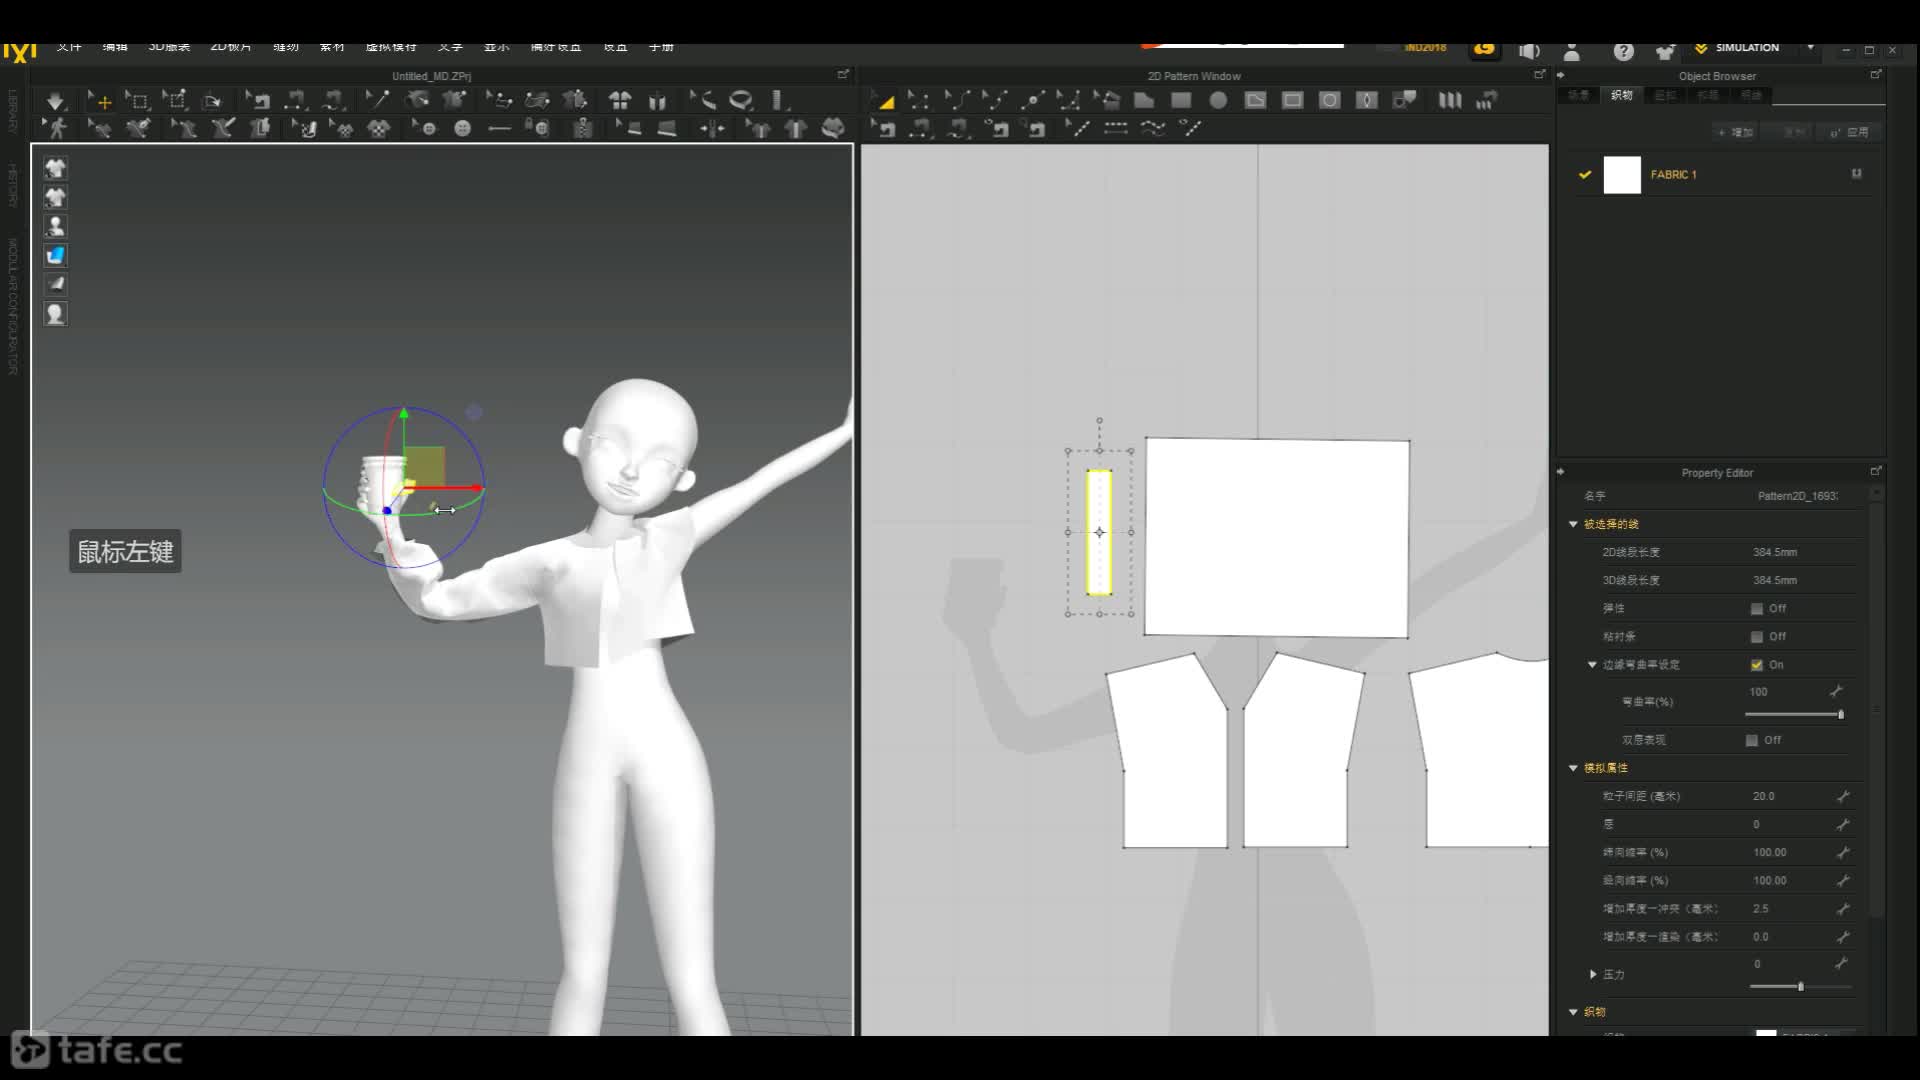The height and width of the screenshot is (1080, 1920).
Task: Click the simulate down-arrow icon in 3D toolbar
Action: click(55, 100)
